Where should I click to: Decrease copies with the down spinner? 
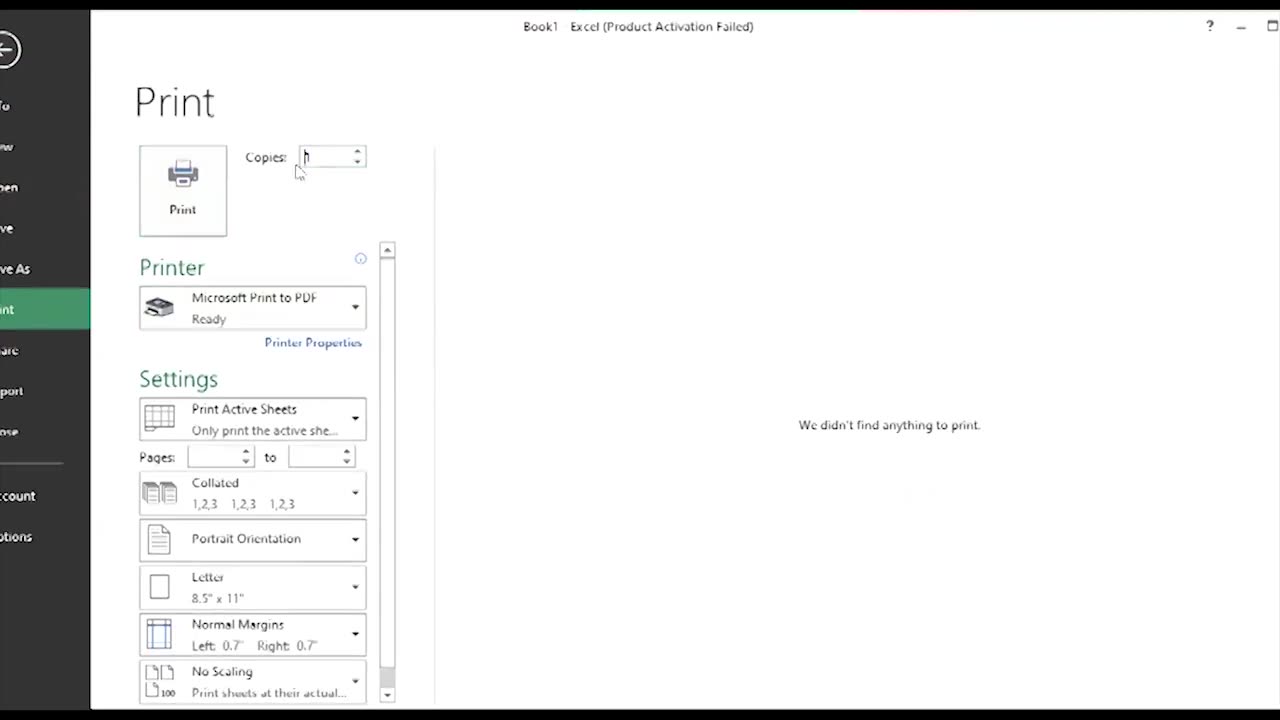(357, 162)
